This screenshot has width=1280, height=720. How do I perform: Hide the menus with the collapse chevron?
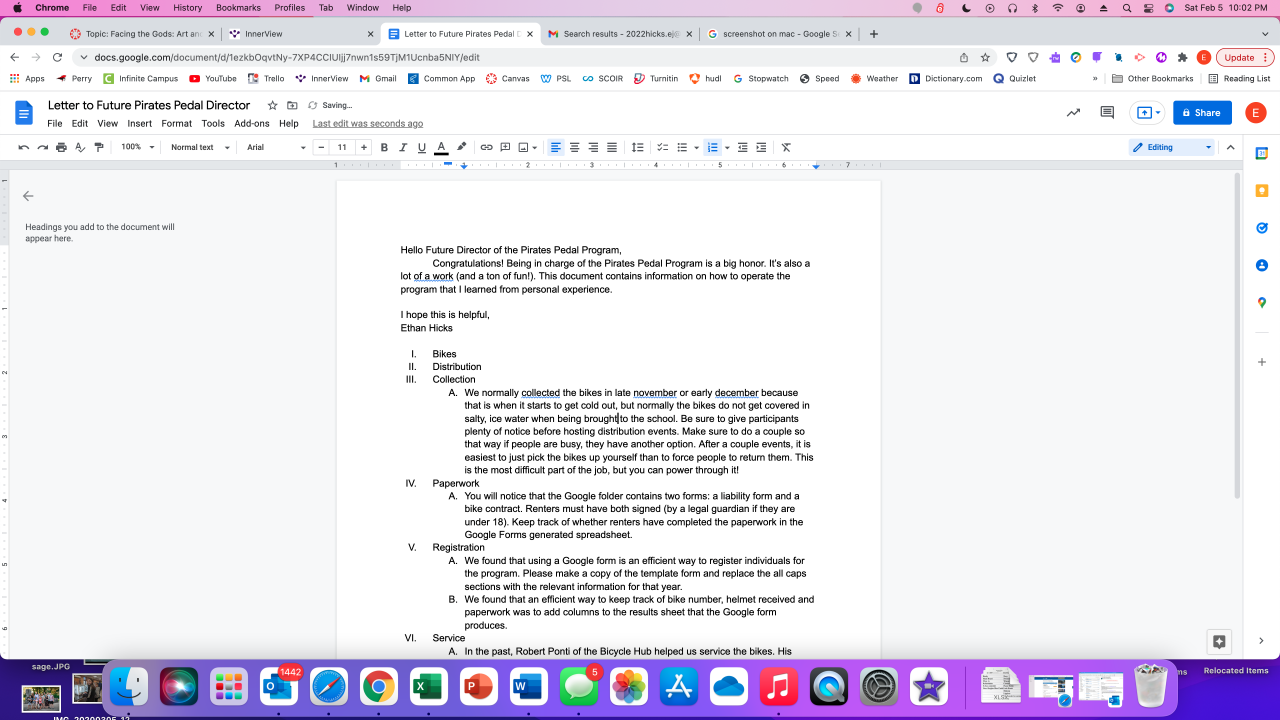point(1231,147)
